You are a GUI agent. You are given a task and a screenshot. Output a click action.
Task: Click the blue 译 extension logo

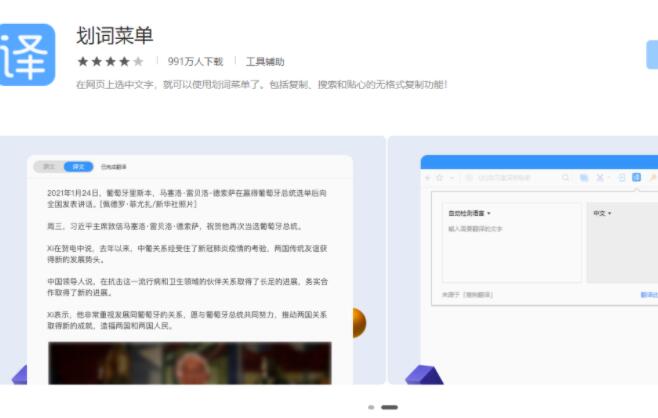(26, 55)
